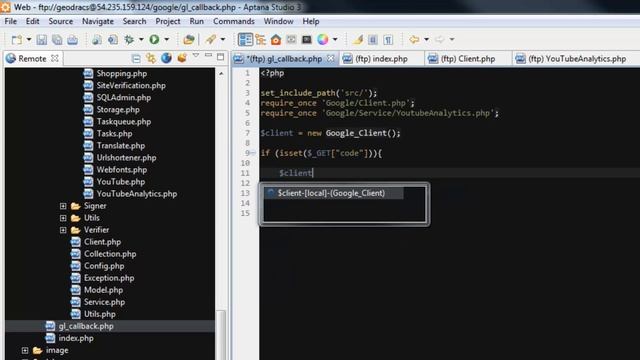The width and height of the screenshot is (640, 360).
Task: Switch to the (ftp) index.php editor tab
Action: click(381, 59)
